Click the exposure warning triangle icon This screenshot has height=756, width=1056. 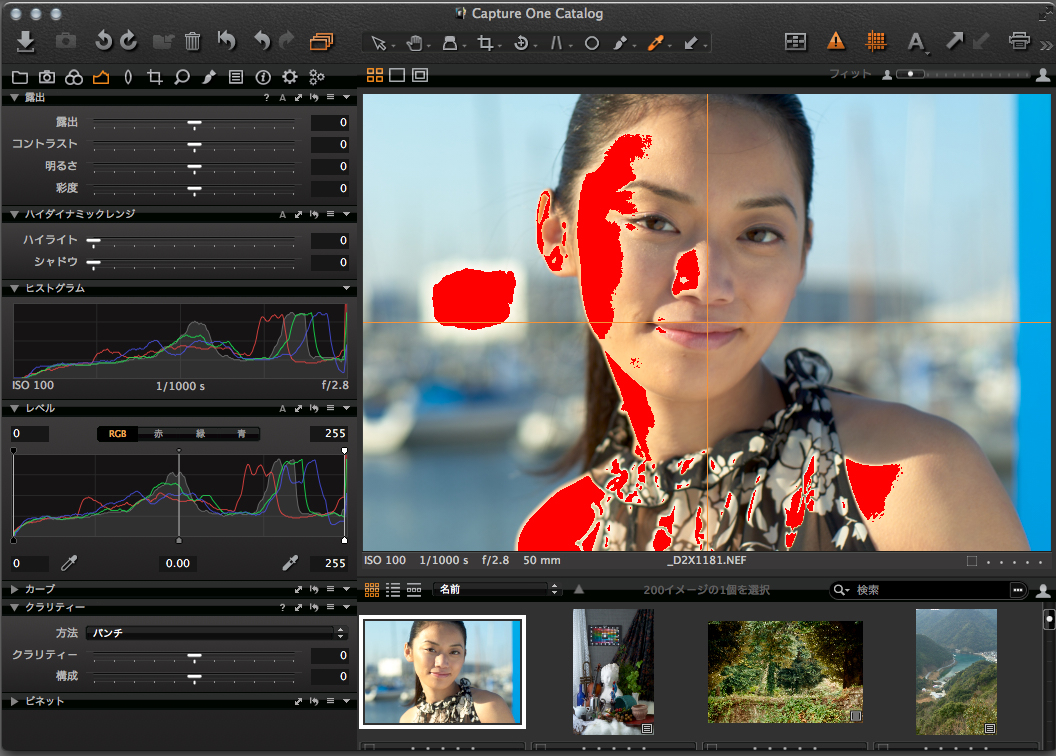836,41
